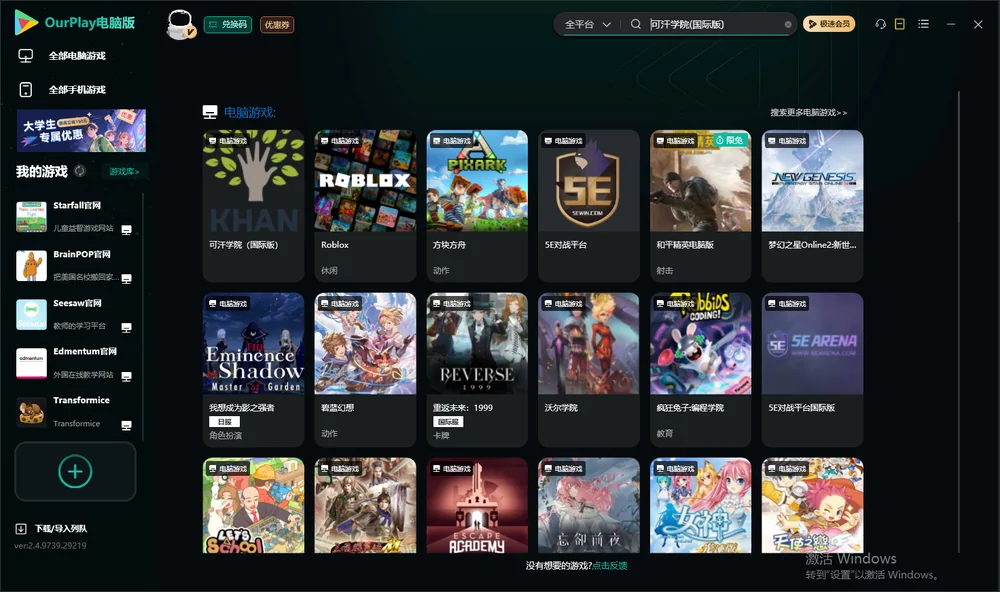Open the 我想成为影之强者 game card

253,369
